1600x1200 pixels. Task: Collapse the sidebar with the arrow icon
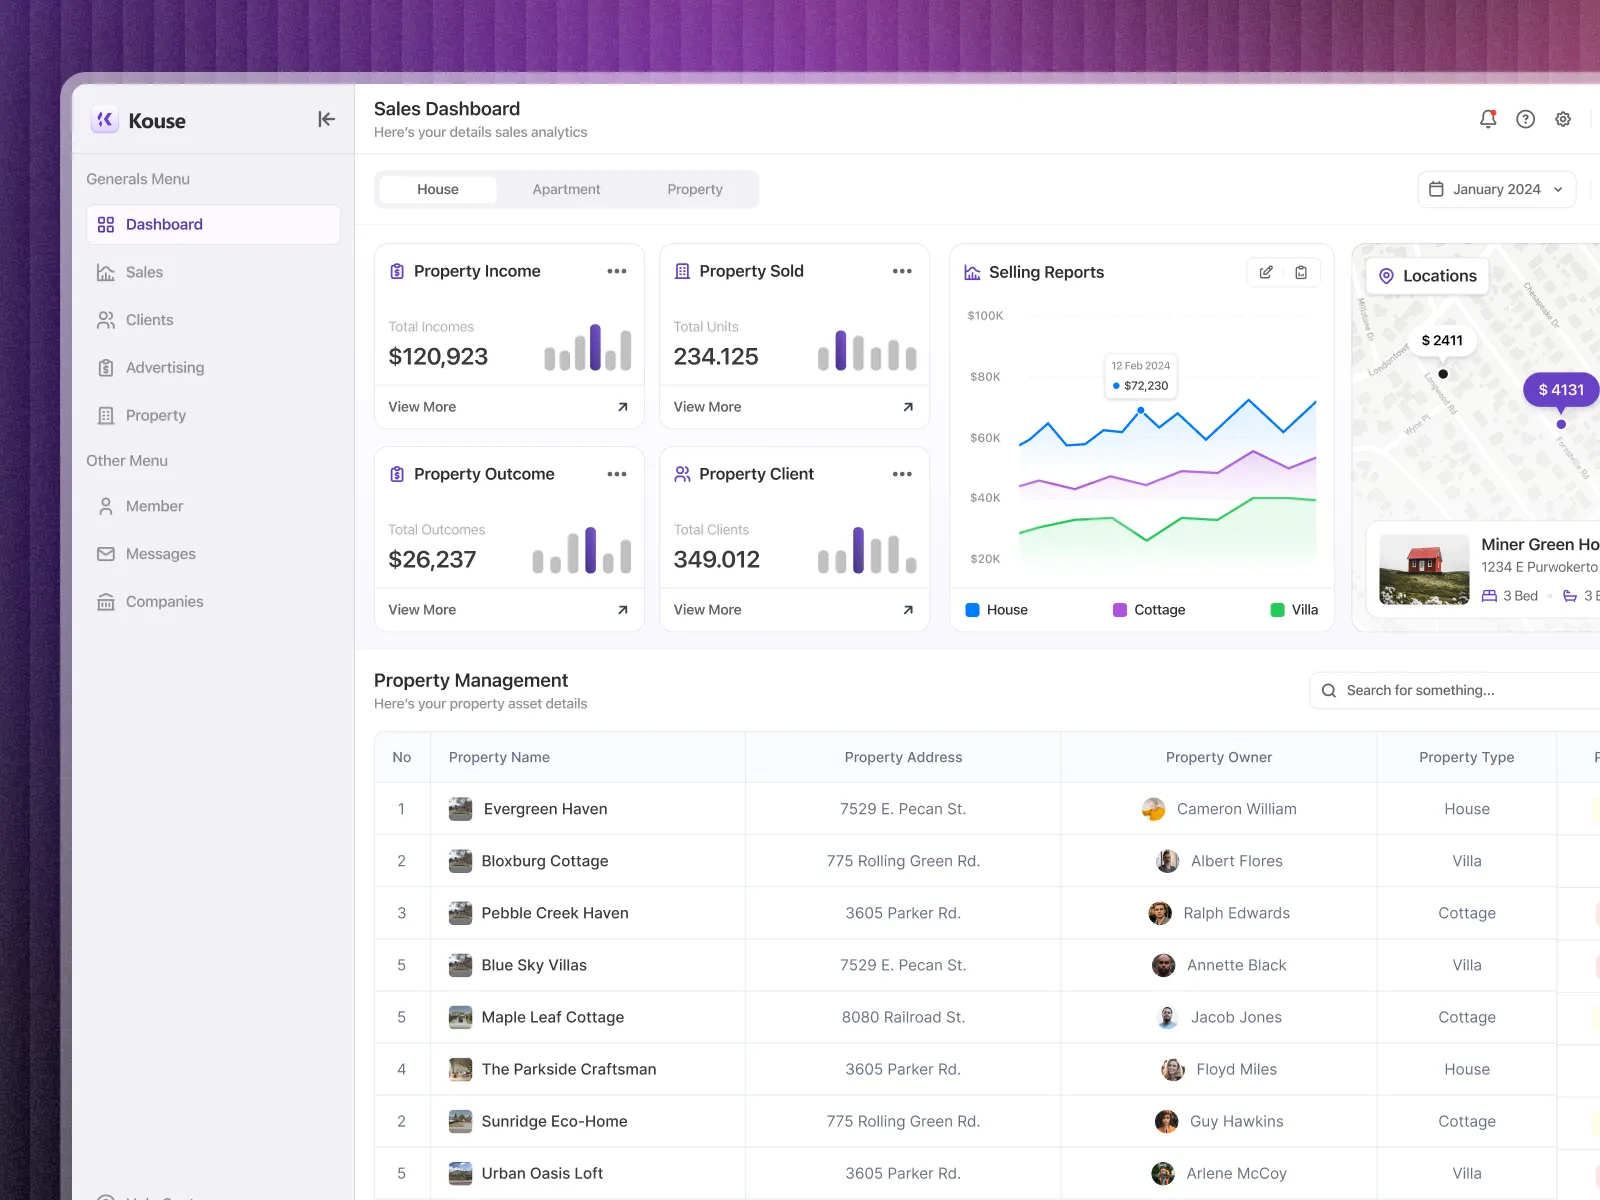[326, 120]
